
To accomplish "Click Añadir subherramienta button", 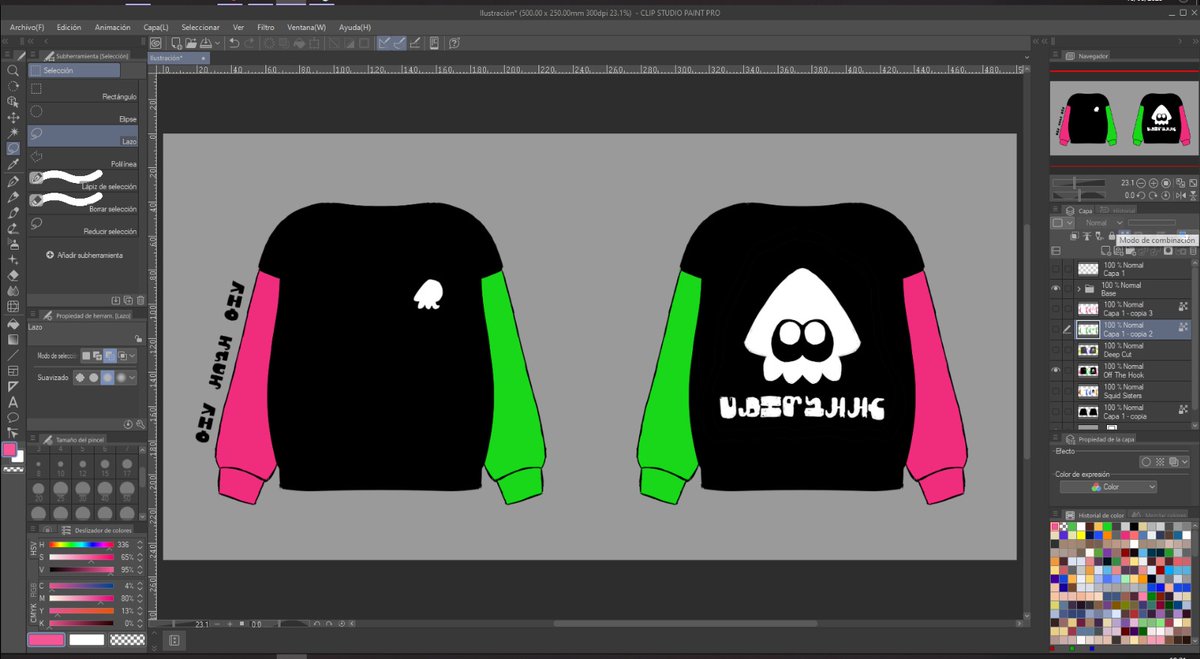I will coord(84,255).
